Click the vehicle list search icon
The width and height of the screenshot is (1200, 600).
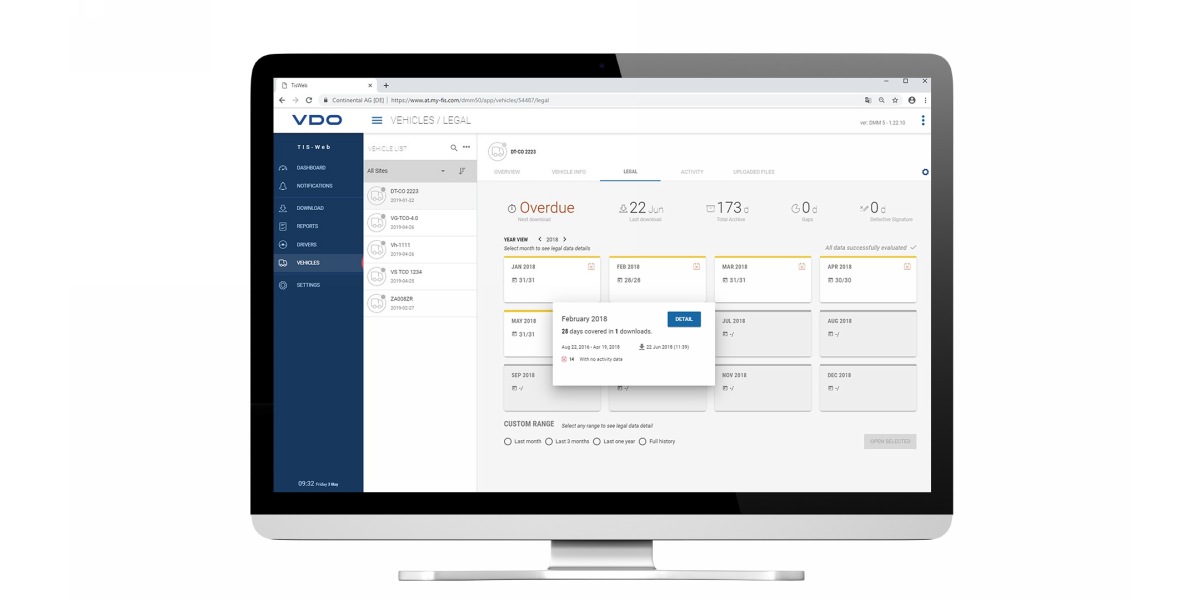[x=453, y=148]
